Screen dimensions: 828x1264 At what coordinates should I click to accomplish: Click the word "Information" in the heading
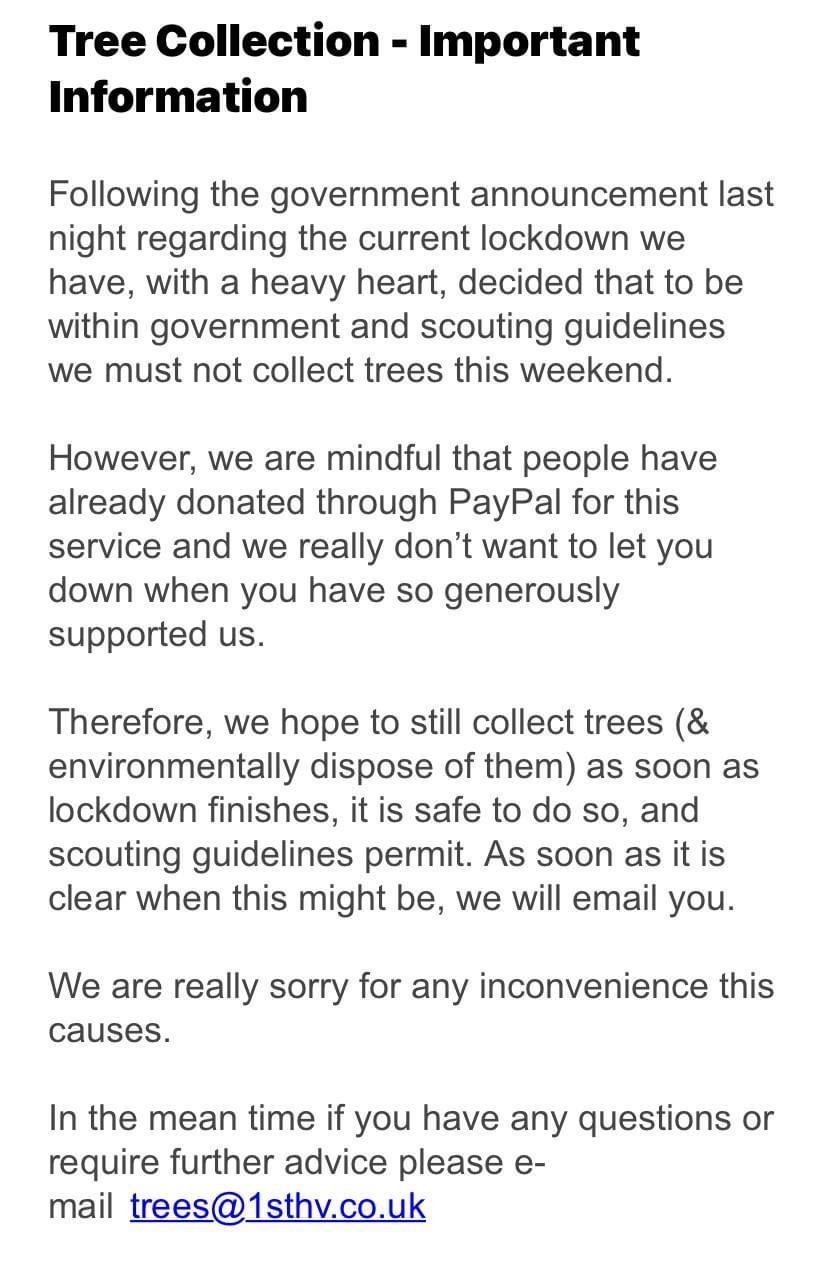pyautogui.click(x=178, y=97)
